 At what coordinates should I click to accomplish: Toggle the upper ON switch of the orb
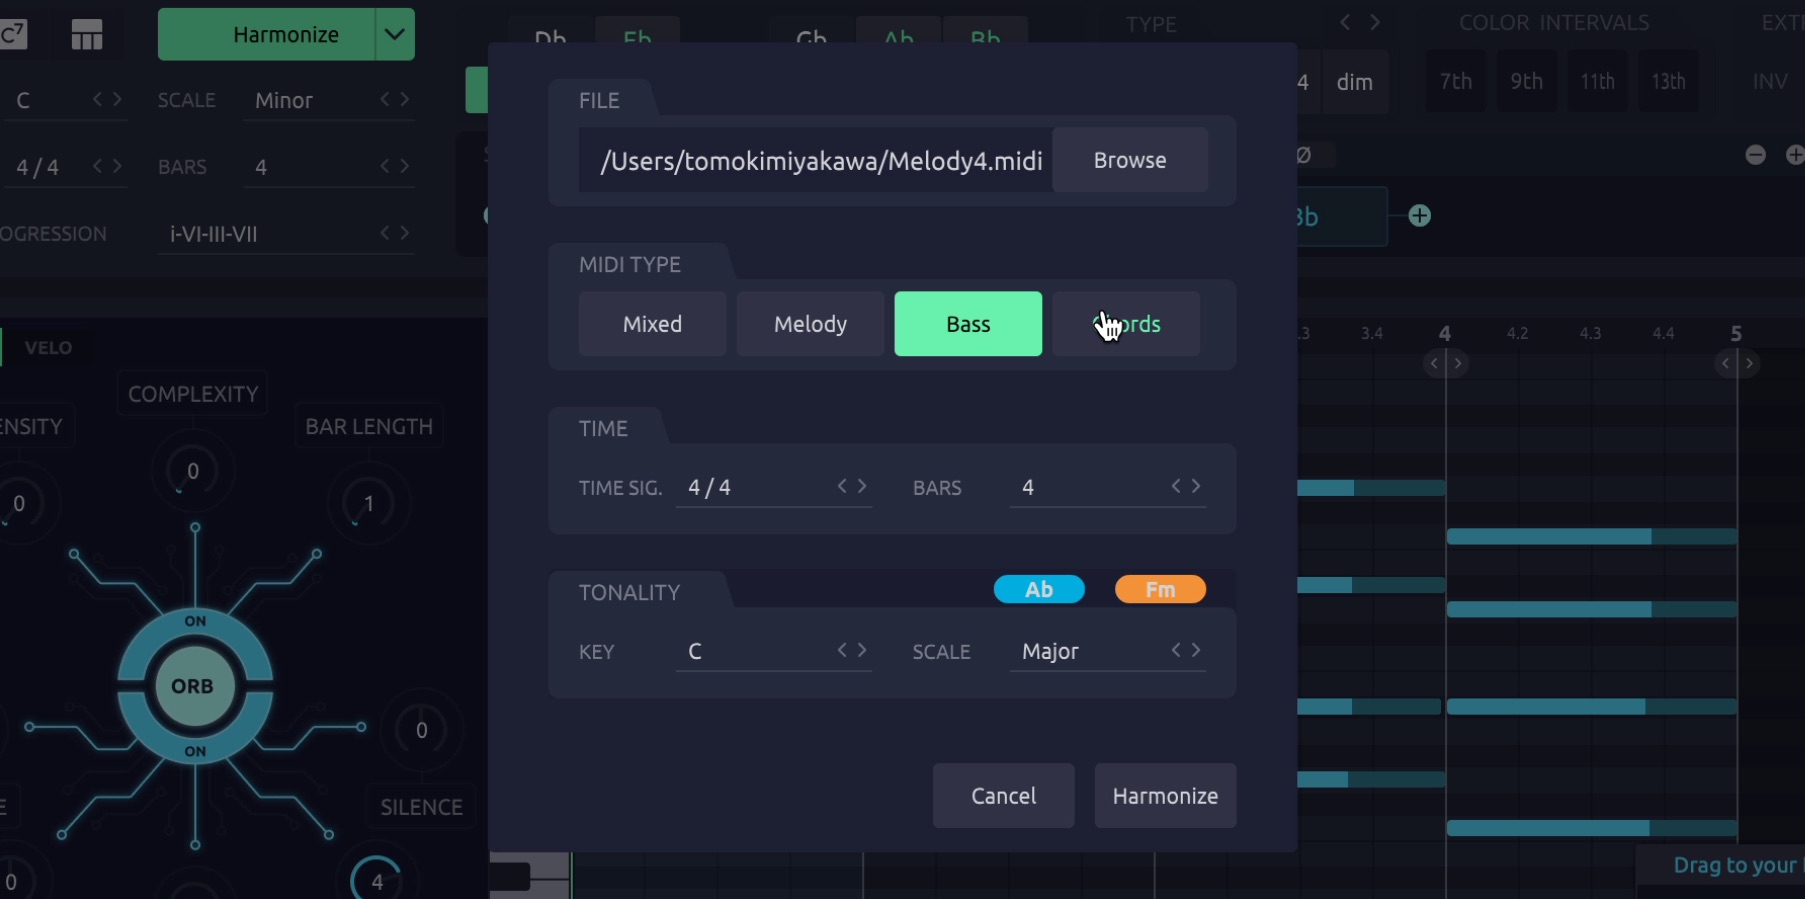[x=195, y=621]
